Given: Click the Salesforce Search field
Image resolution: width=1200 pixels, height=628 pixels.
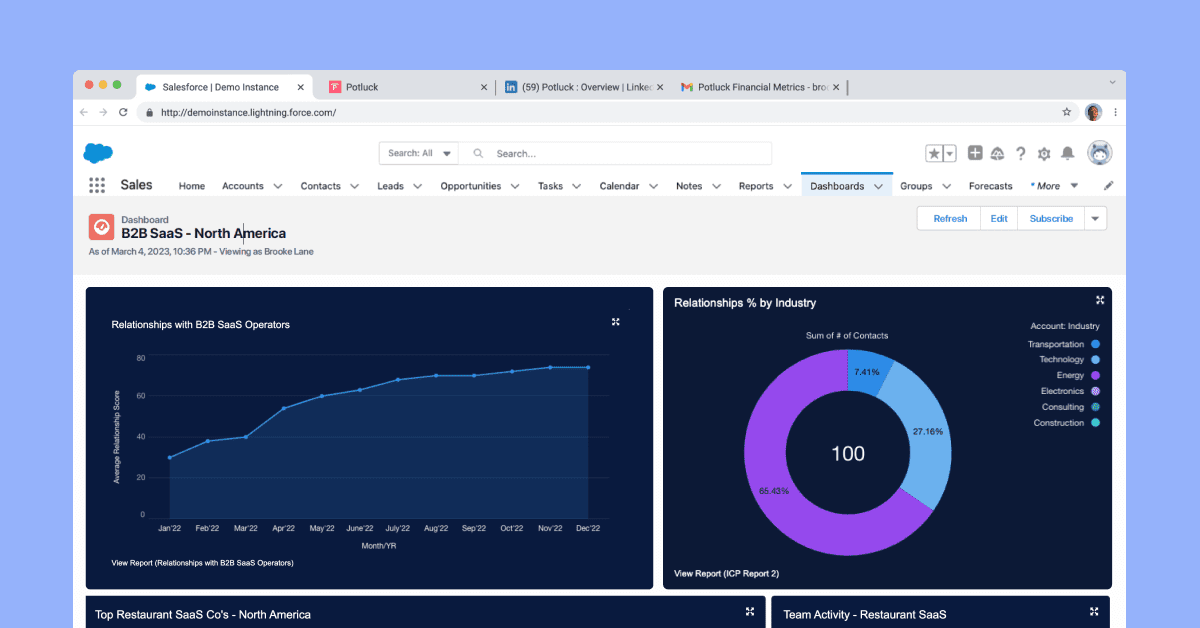Looking at the screenshot, I should [616, 153].
